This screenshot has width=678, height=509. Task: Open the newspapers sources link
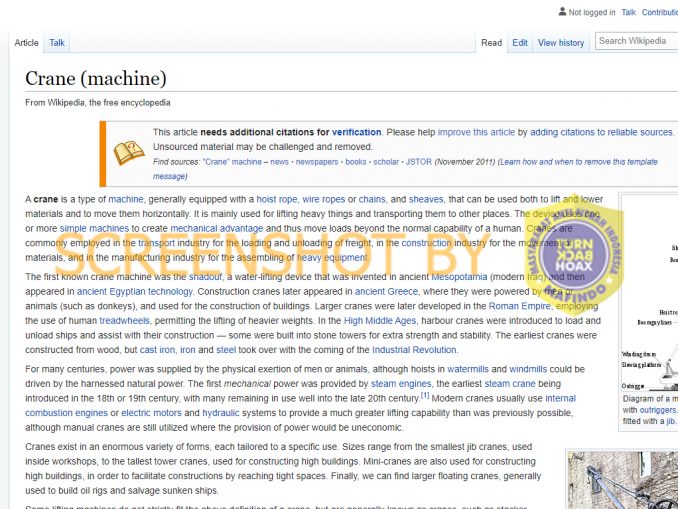coord(317,162)
